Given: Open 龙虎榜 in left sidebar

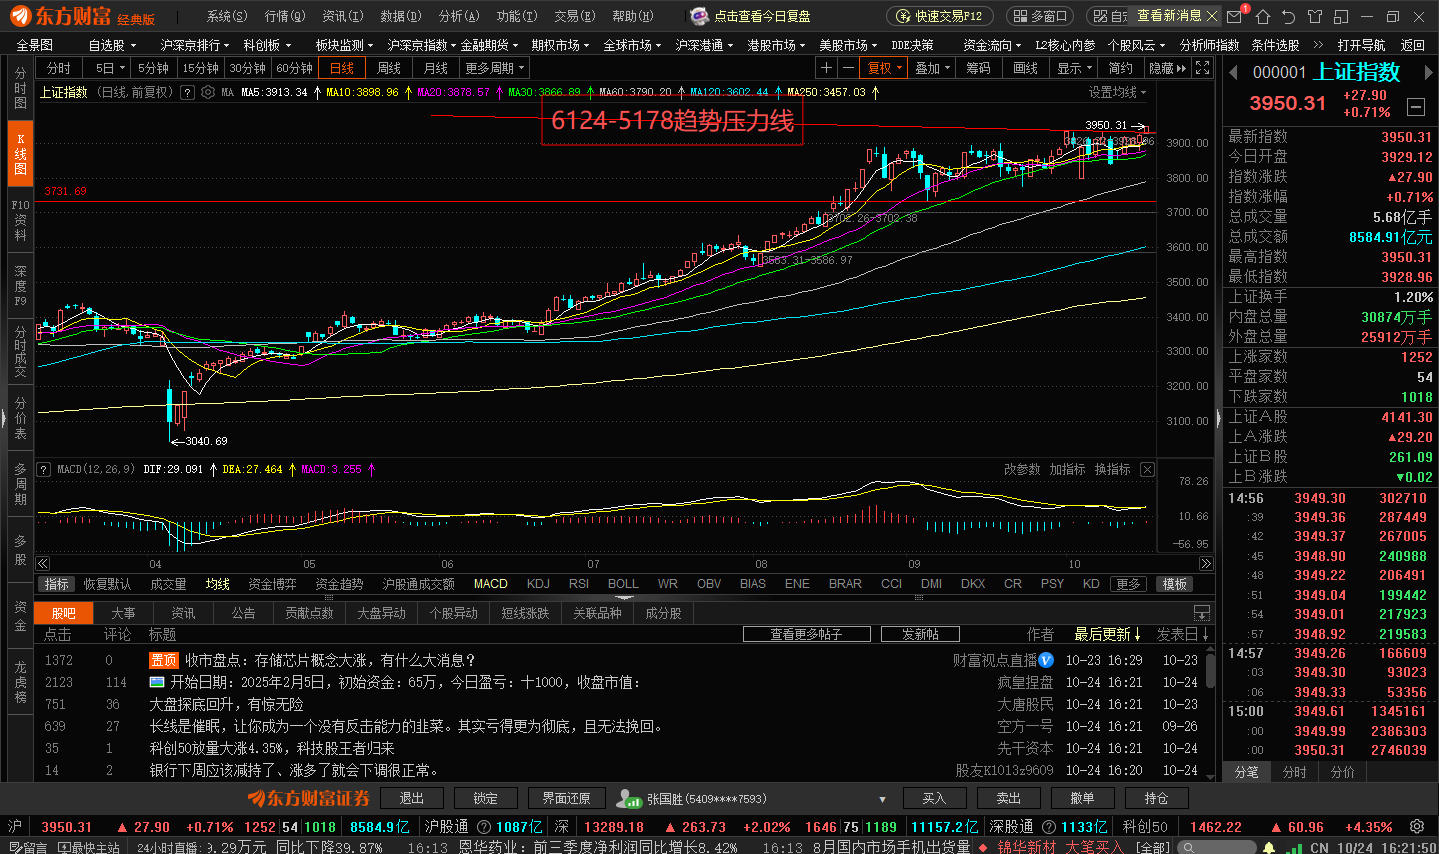Looking at the screenshot, I should click(x=20, y=682).
